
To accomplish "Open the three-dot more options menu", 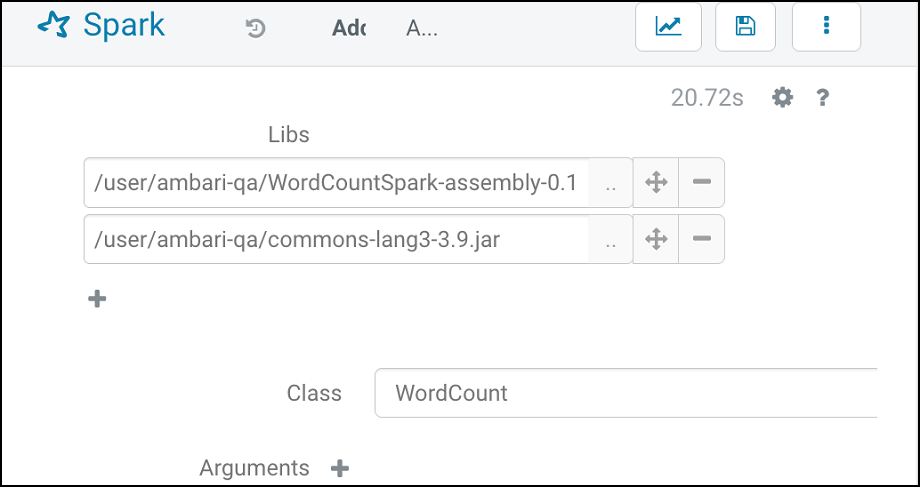I will pos(826,27).
